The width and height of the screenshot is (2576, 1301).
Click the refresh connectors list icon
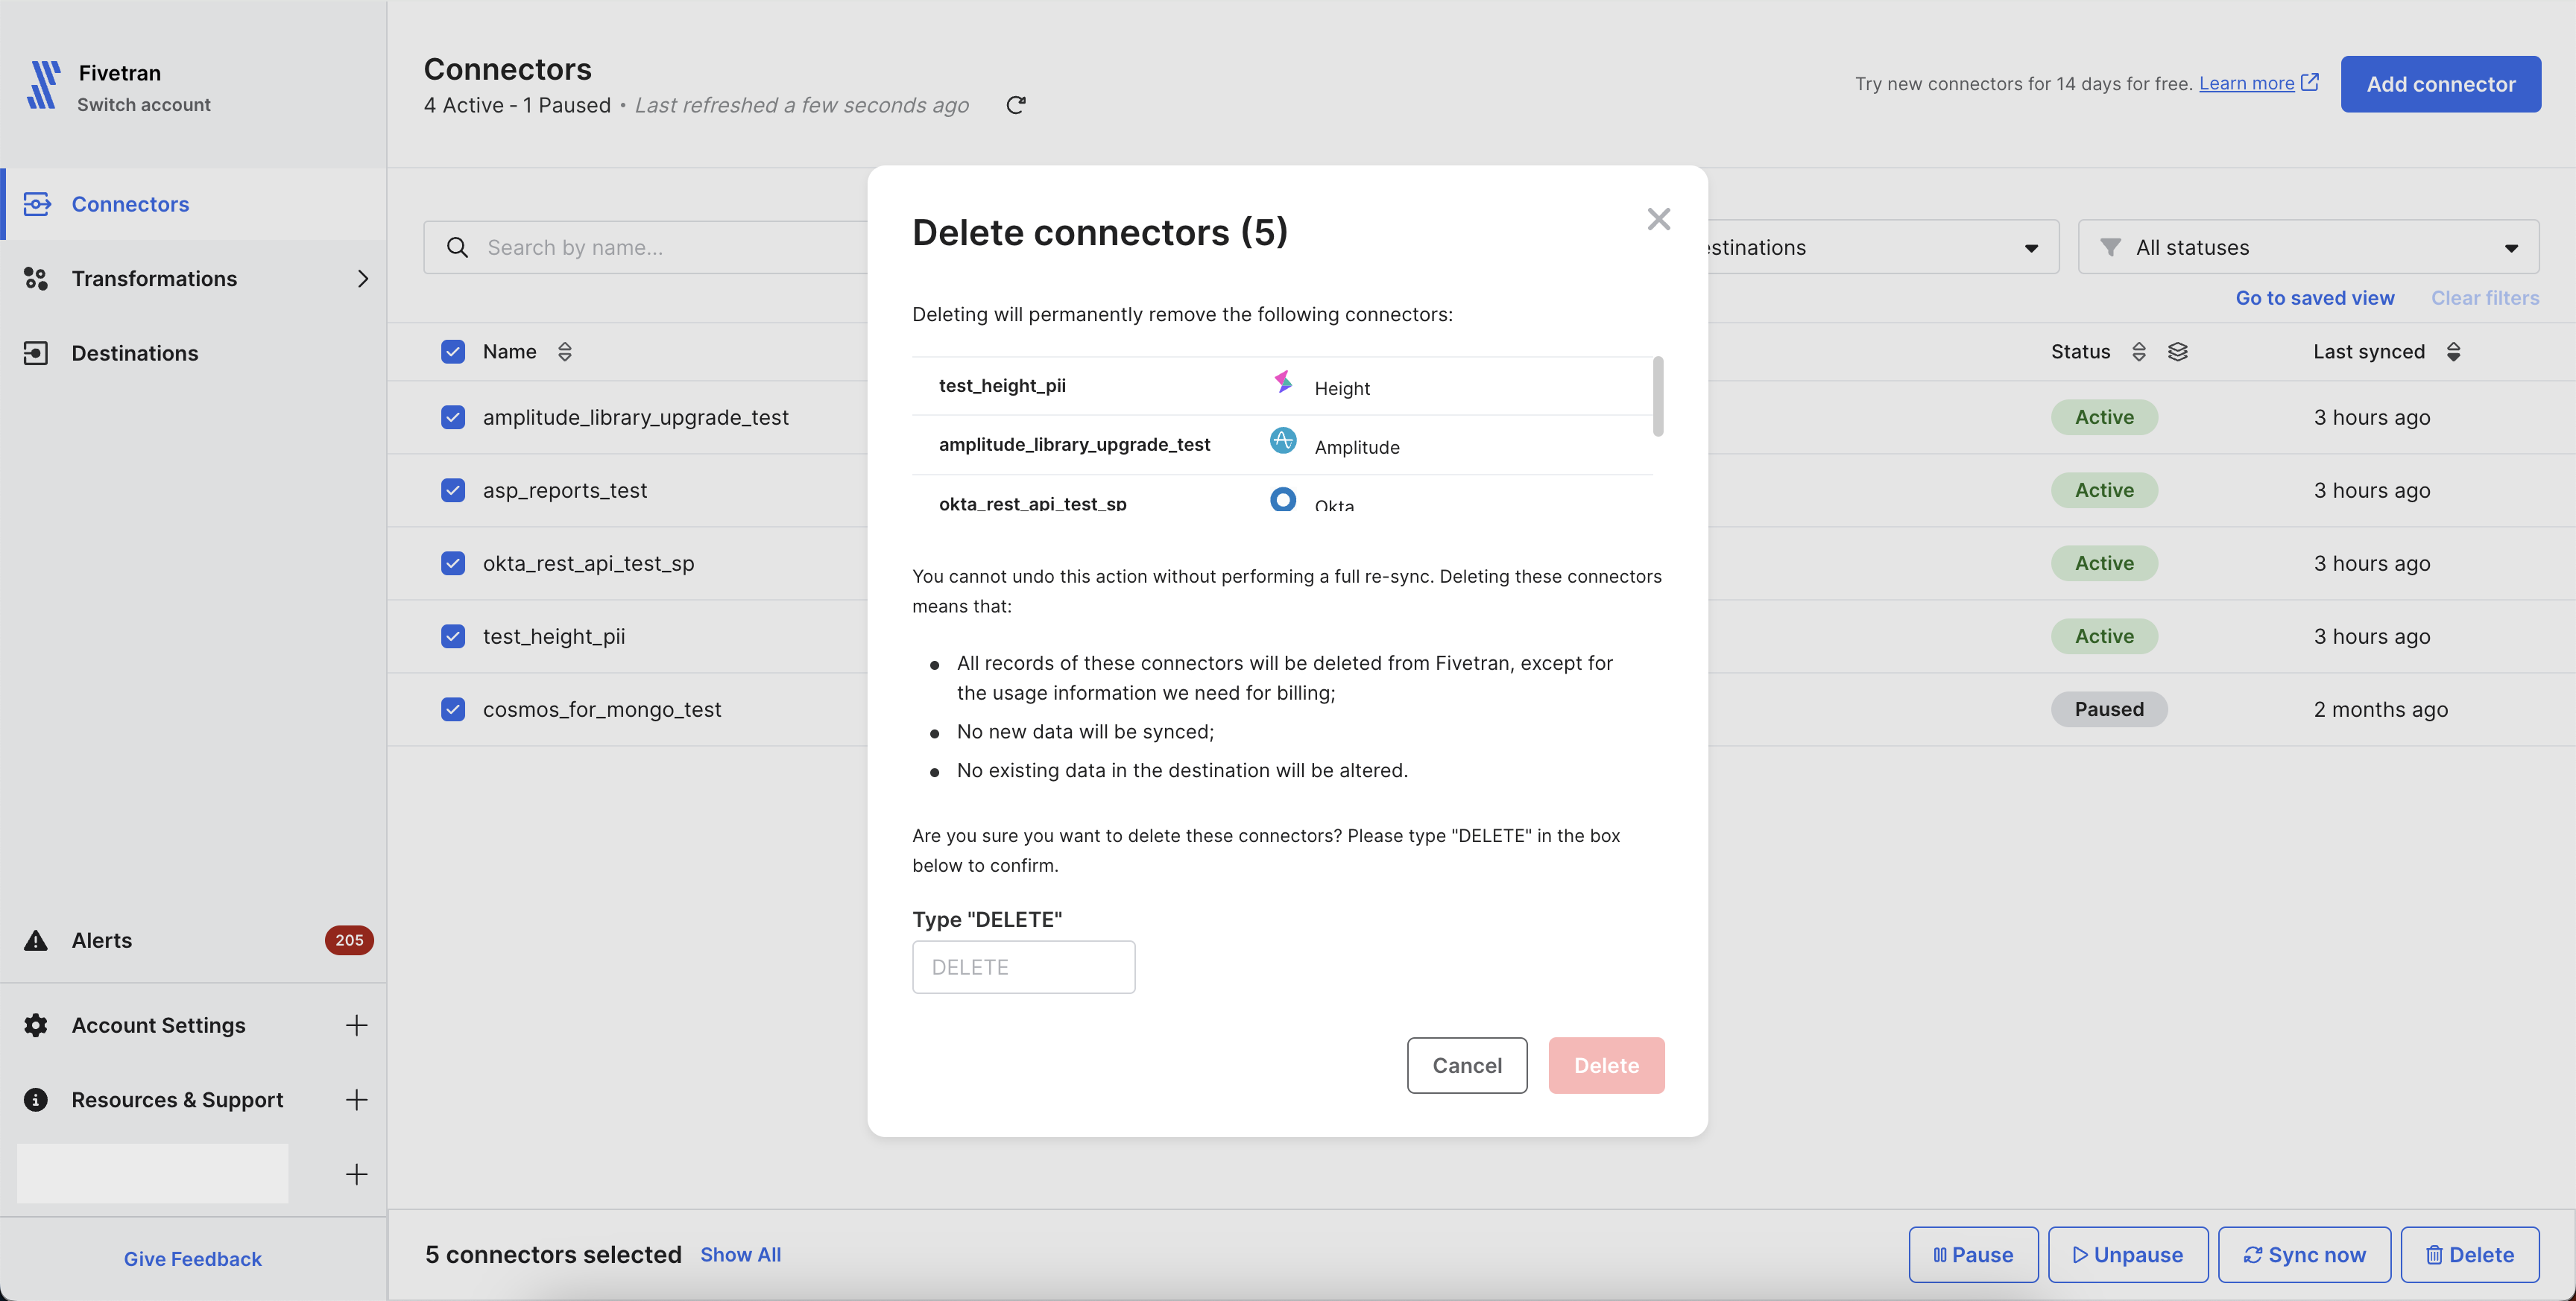point(1016,105)
